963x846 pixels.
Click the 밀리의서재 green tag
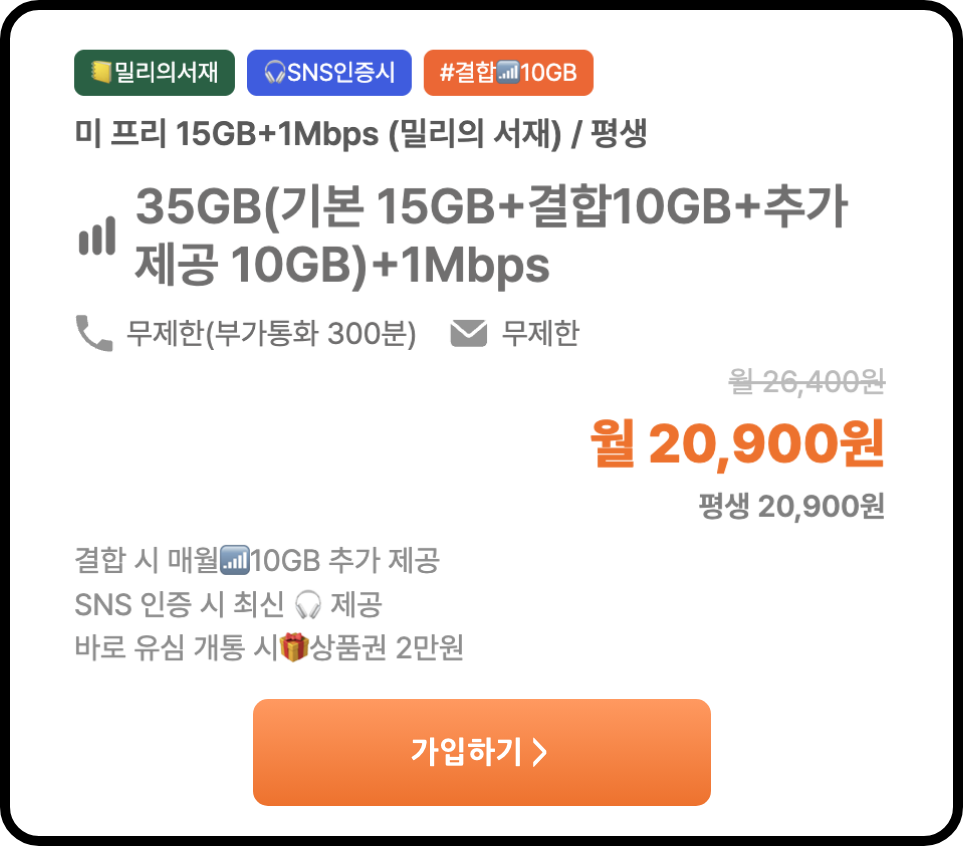point(154,72)
